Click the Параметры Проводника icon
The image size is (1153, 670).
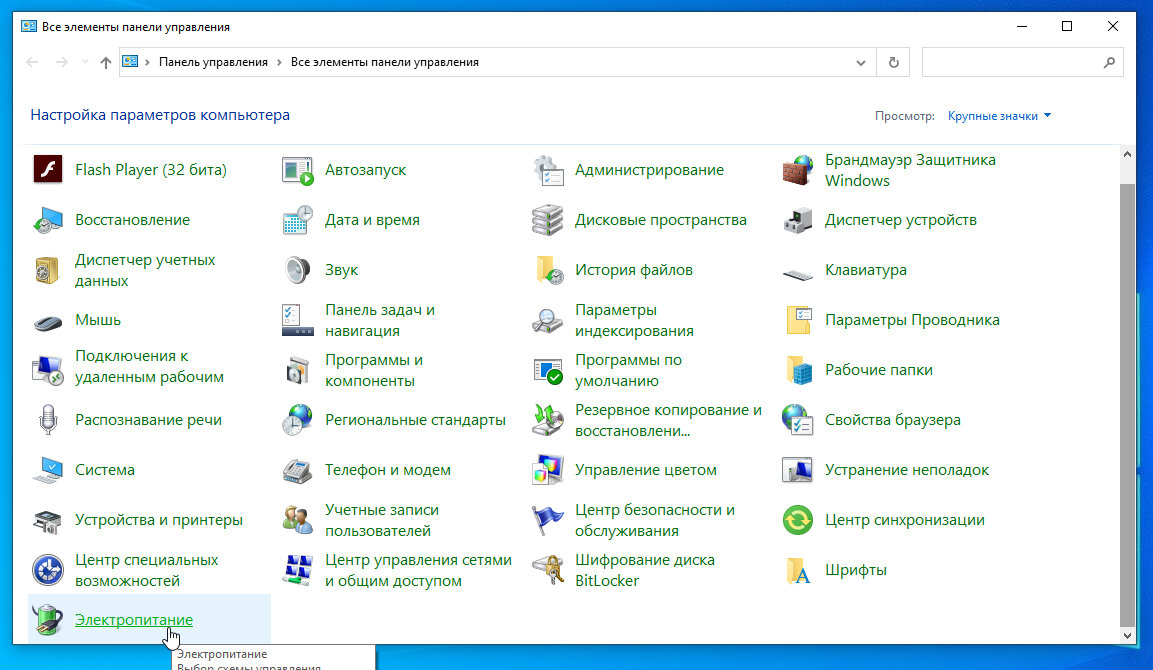pos(798,320)
